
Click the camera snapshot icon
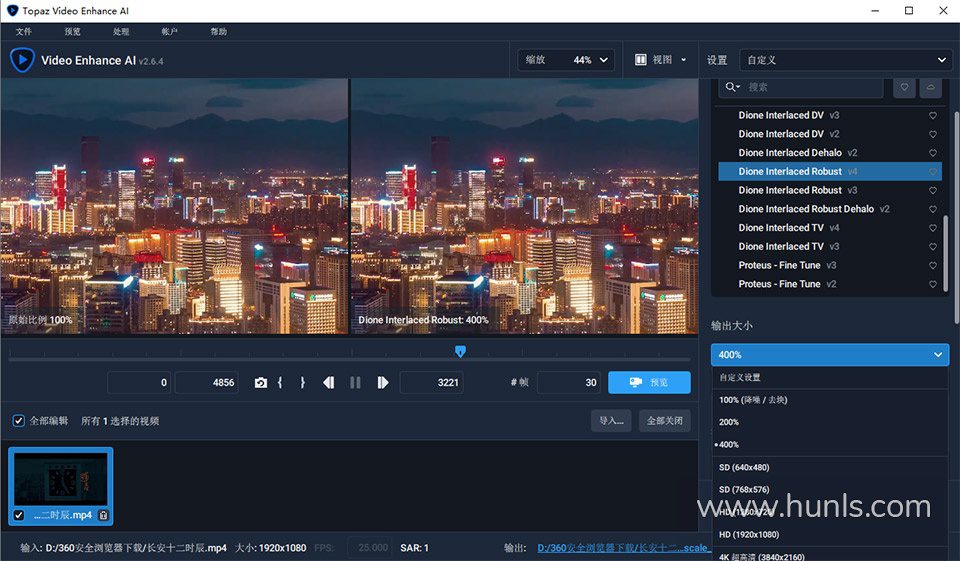tap(261, 383)
